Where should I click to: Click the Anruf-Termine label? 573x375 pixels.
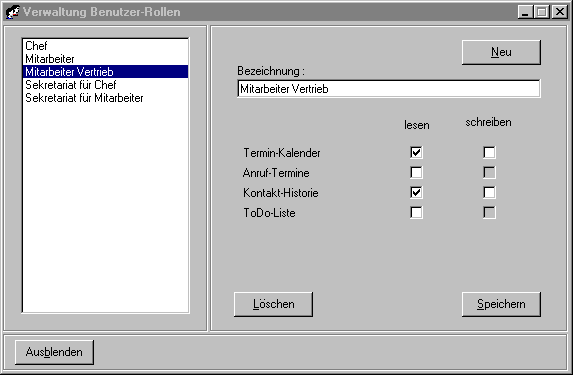click(276, 173)
